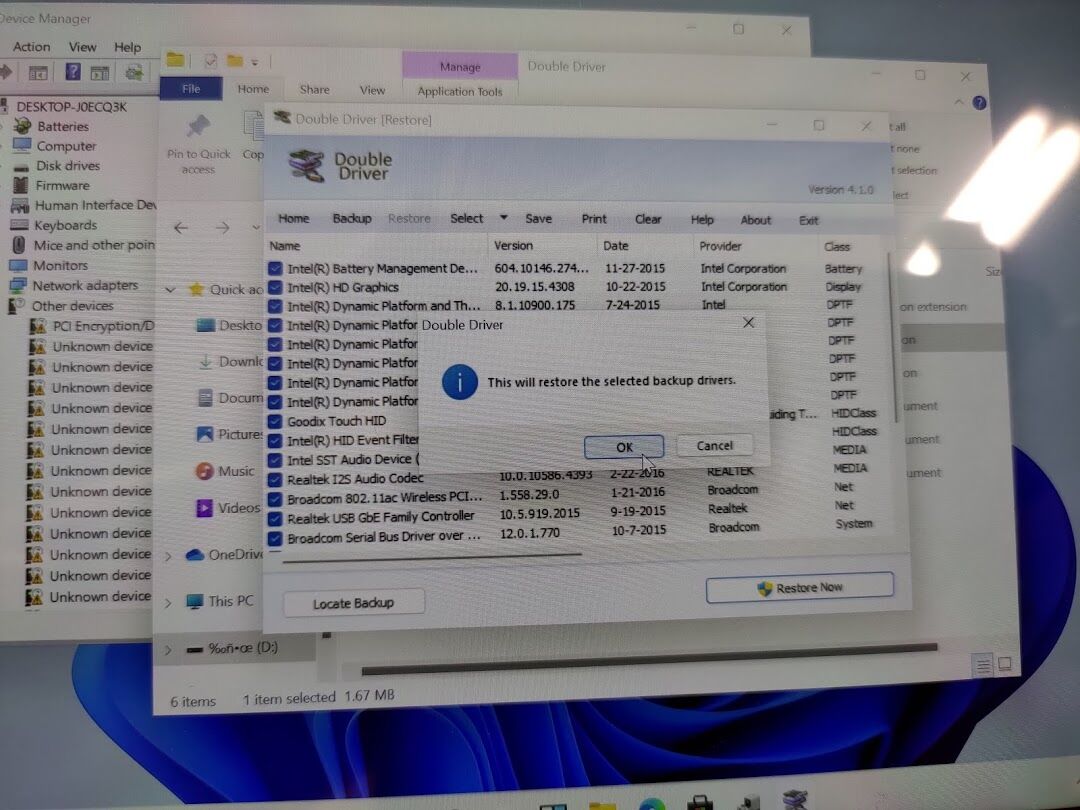Go forward in File Explorer navigation
Screen dimensions: 1080x810
pos(222,228)
